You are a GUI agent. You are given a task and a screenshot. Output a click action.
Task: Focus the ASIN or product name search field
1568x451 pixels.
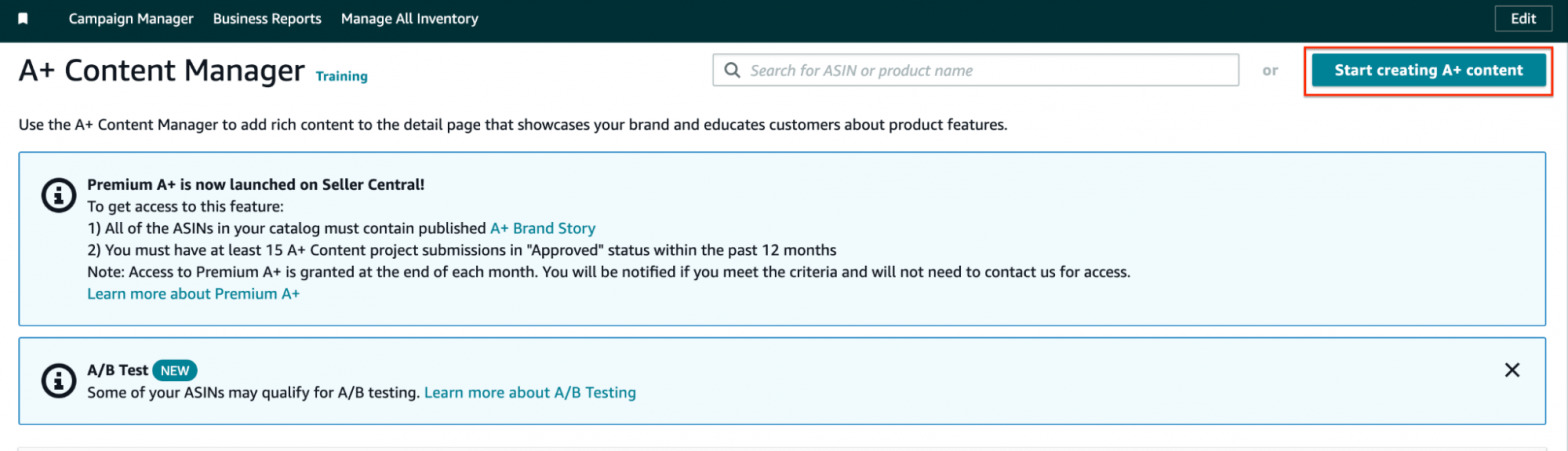pos(985,71)
